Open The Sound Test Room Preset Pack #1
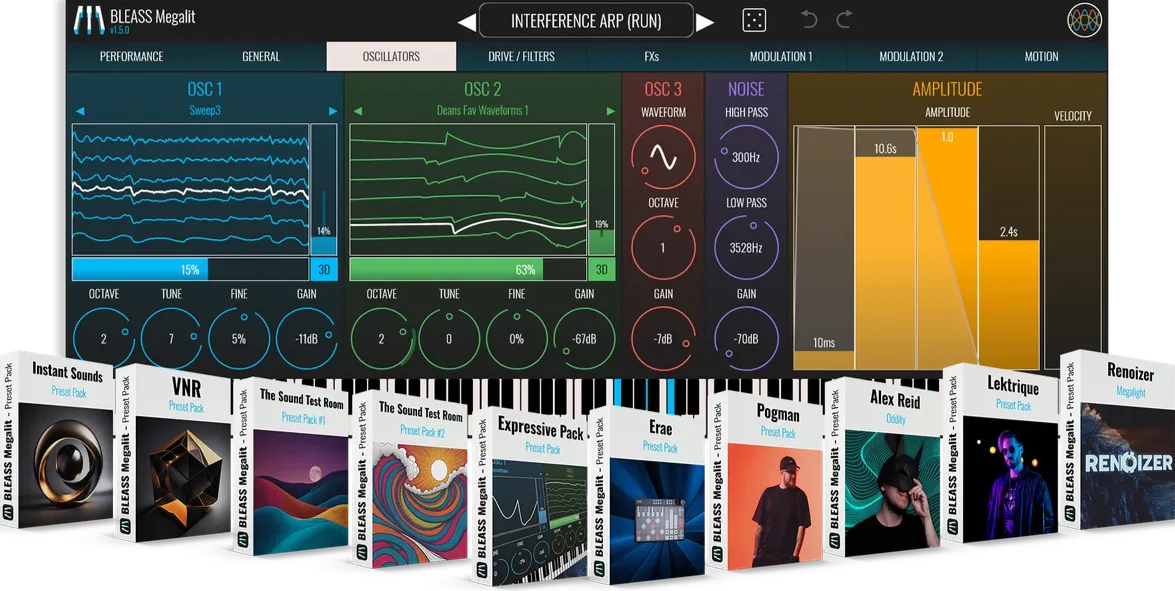This screenshot has width=1175, height=591. coord(292,467)
